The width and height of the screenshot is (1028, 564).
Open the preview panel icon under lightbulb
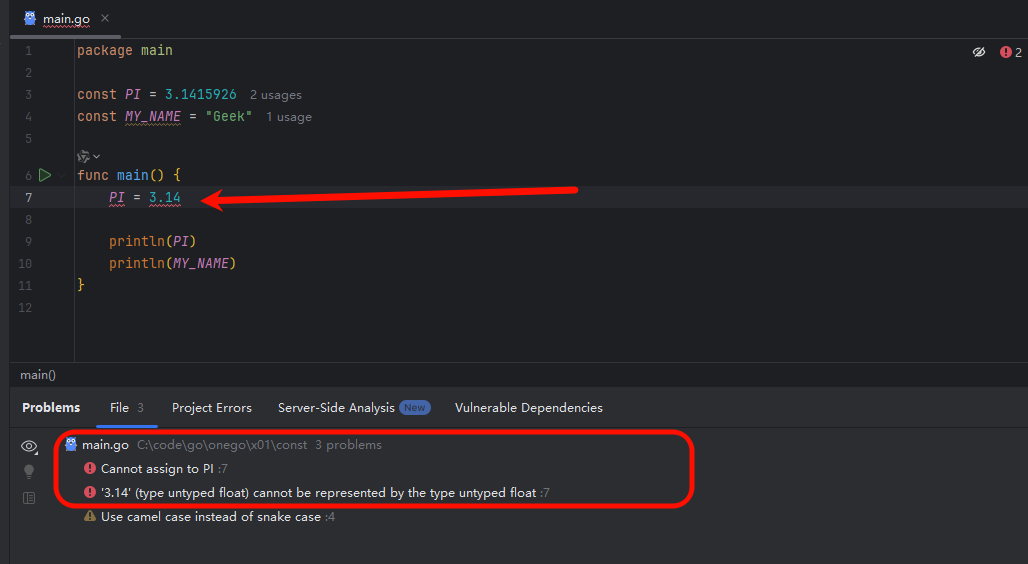coord(29,498)
